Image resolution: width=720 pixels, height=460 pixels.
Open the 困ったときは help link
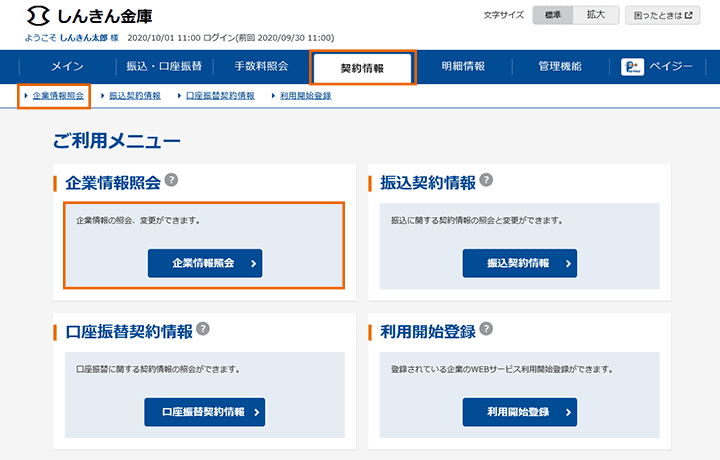pos(663,16)
